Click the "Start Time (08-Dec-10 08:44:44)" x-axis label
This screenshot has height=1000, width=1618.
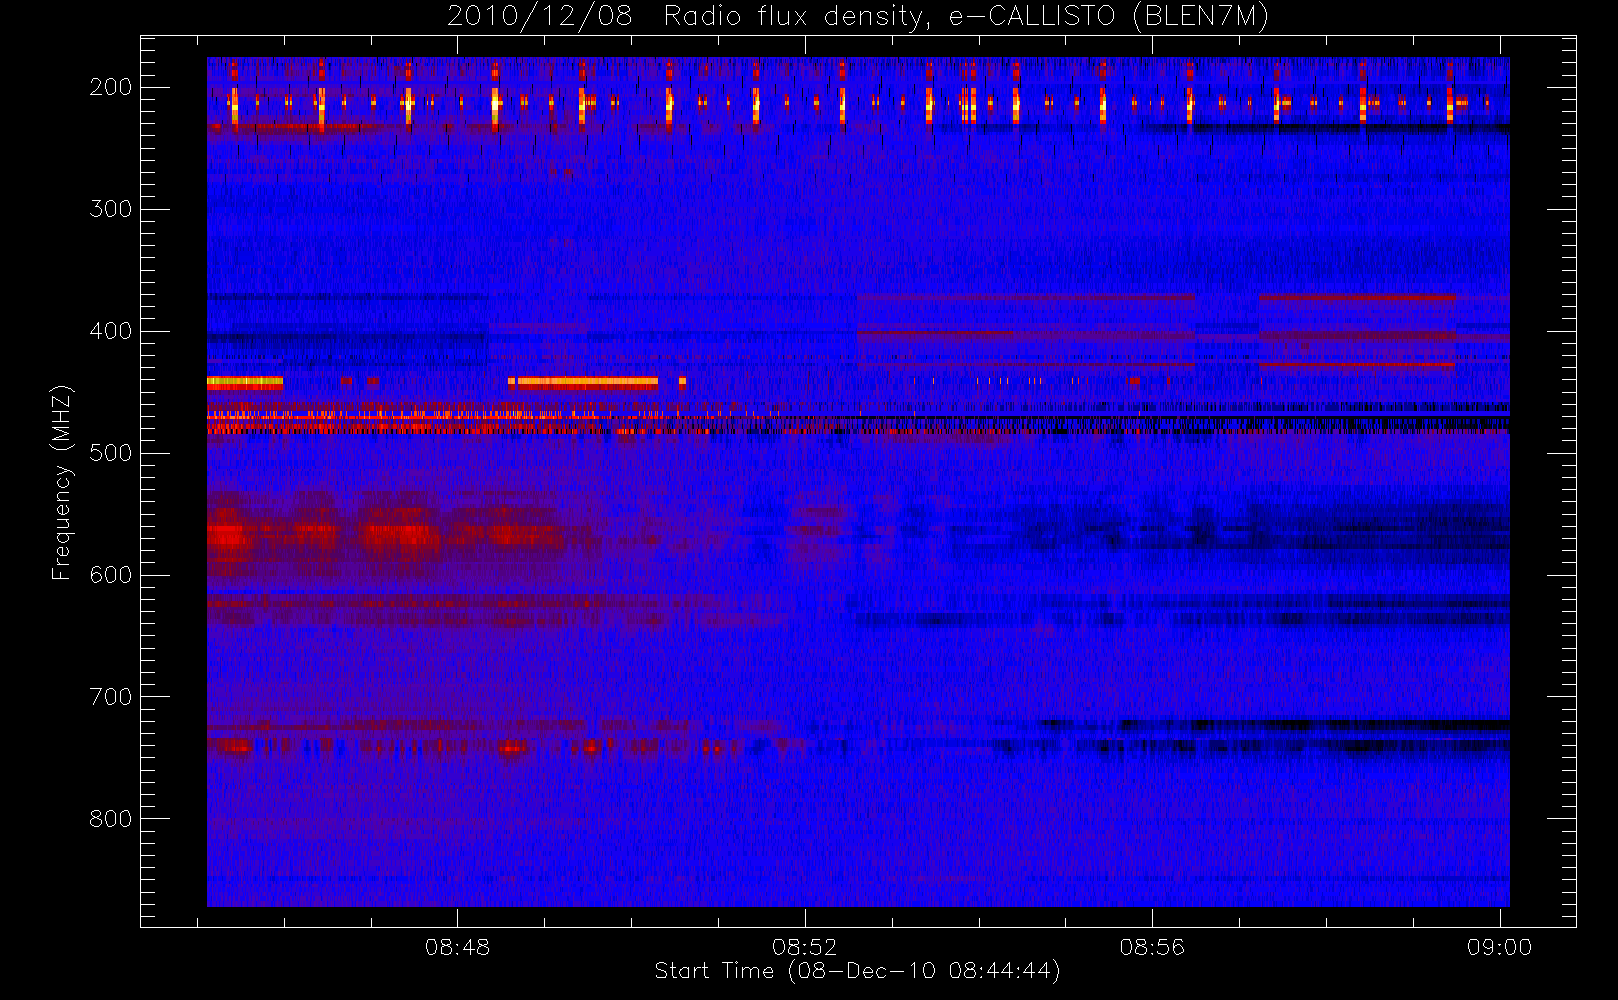coord(857,971)
